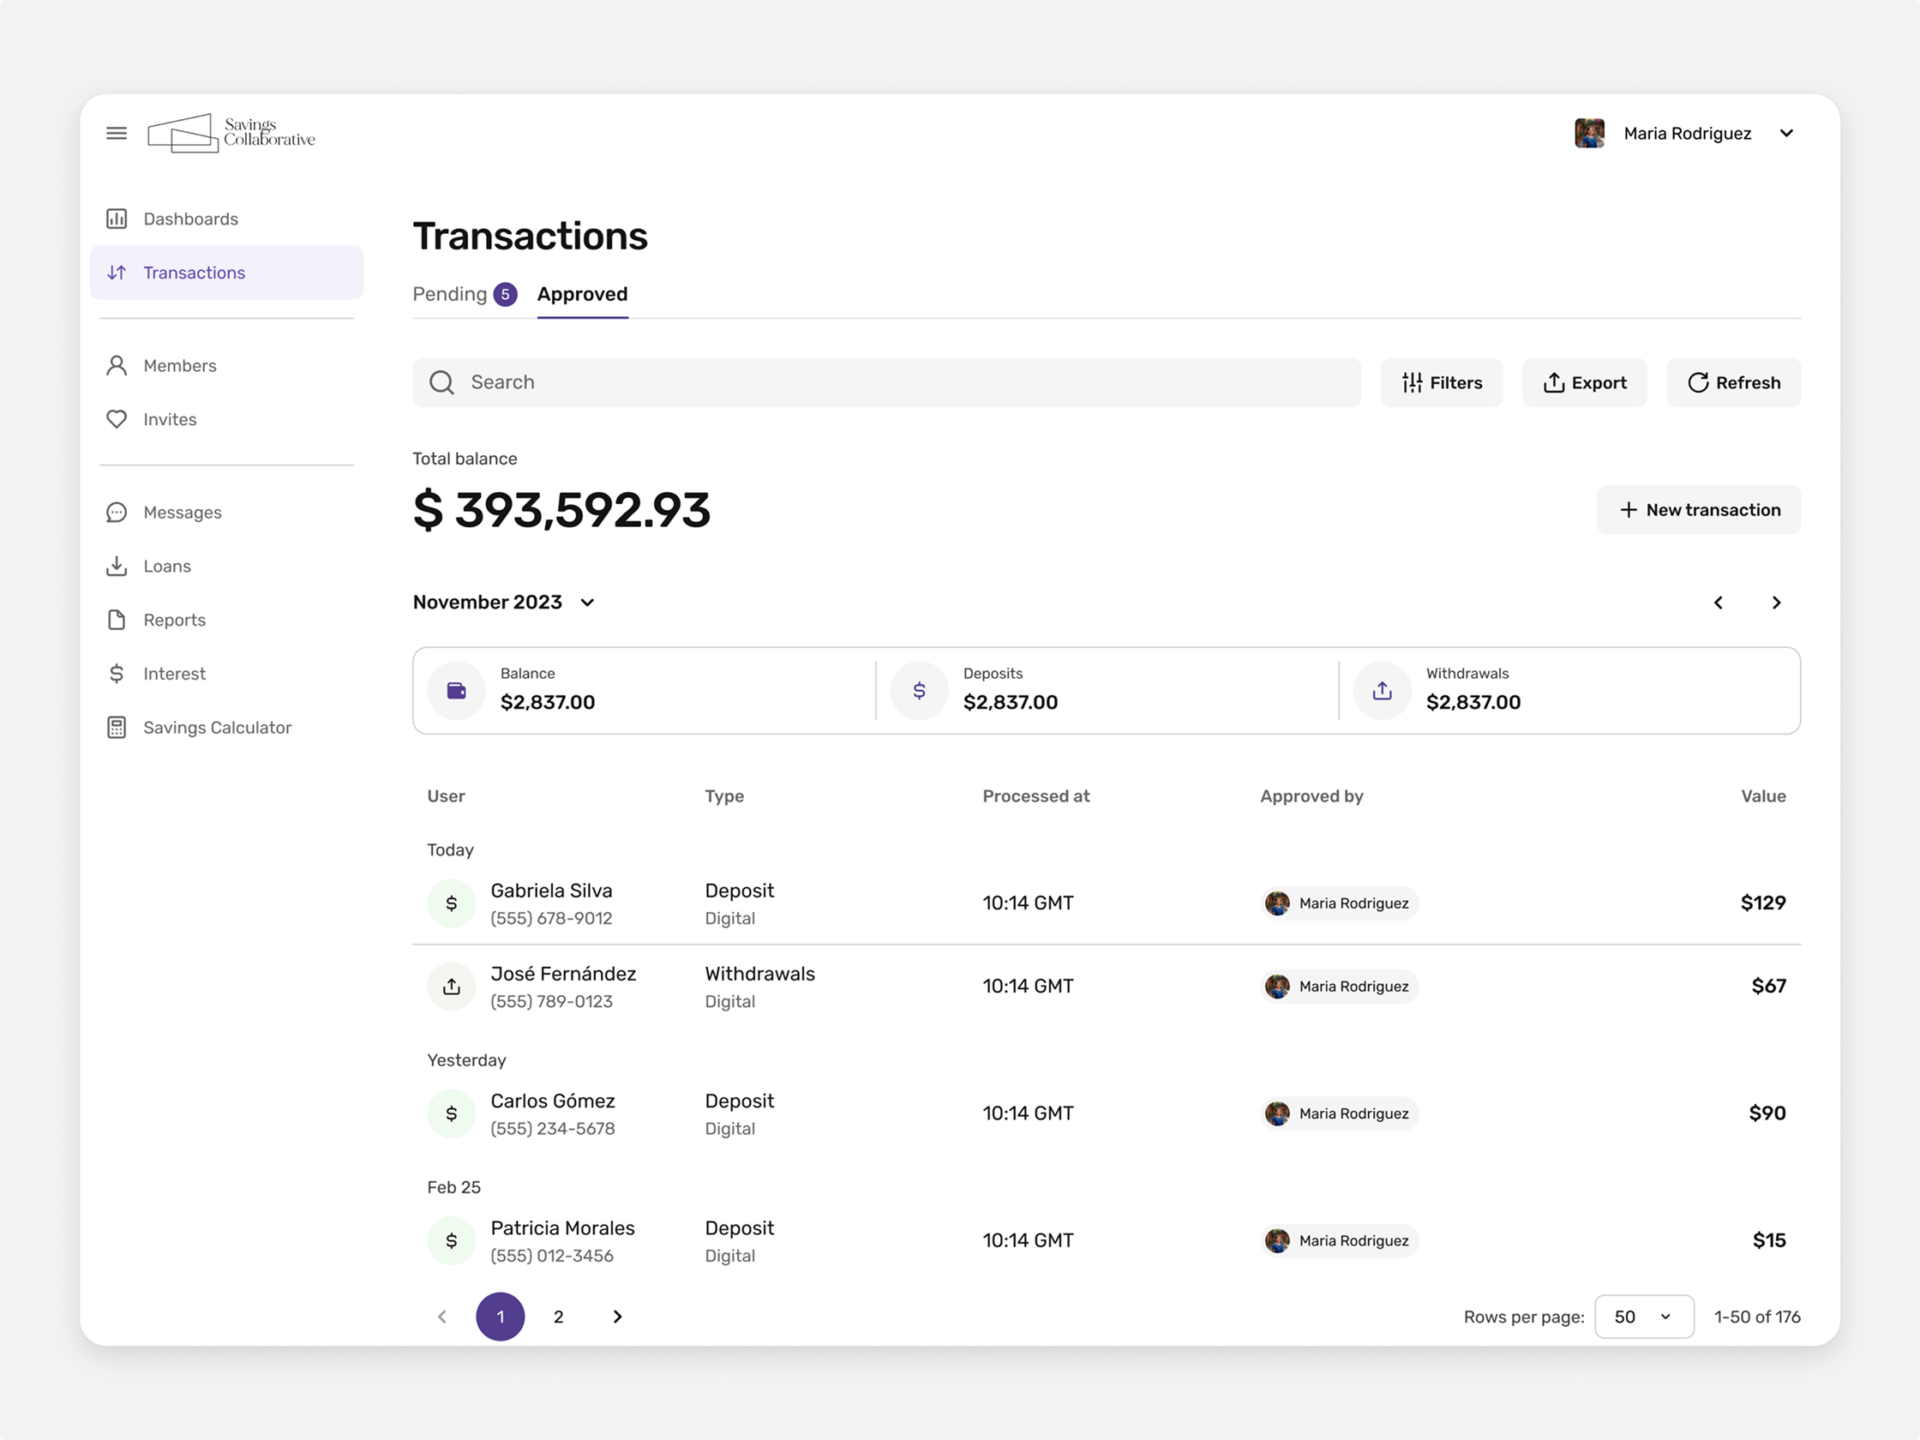Open the Reports section
This screenshot has height=1440, width=1920.
click(x=174, y=620)
